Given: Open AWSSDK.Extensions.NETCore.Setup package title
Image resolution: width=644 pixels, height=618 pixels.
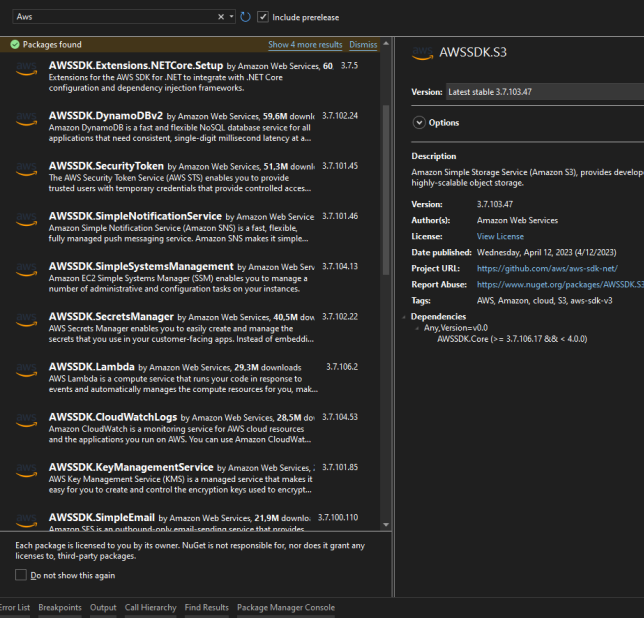Looking at the screenshot, I should [x=136, y=65].
